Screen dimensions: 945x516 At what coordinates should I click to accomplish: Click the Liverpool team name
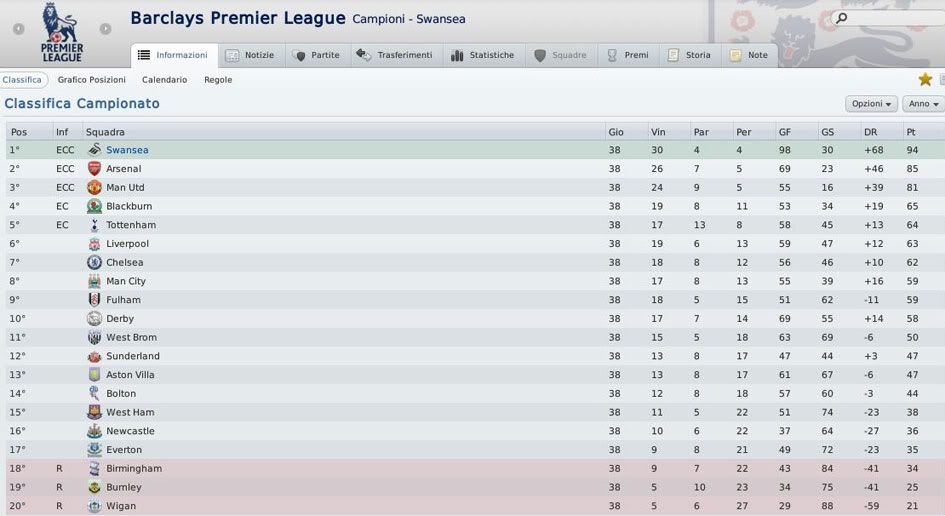[127, 244]
